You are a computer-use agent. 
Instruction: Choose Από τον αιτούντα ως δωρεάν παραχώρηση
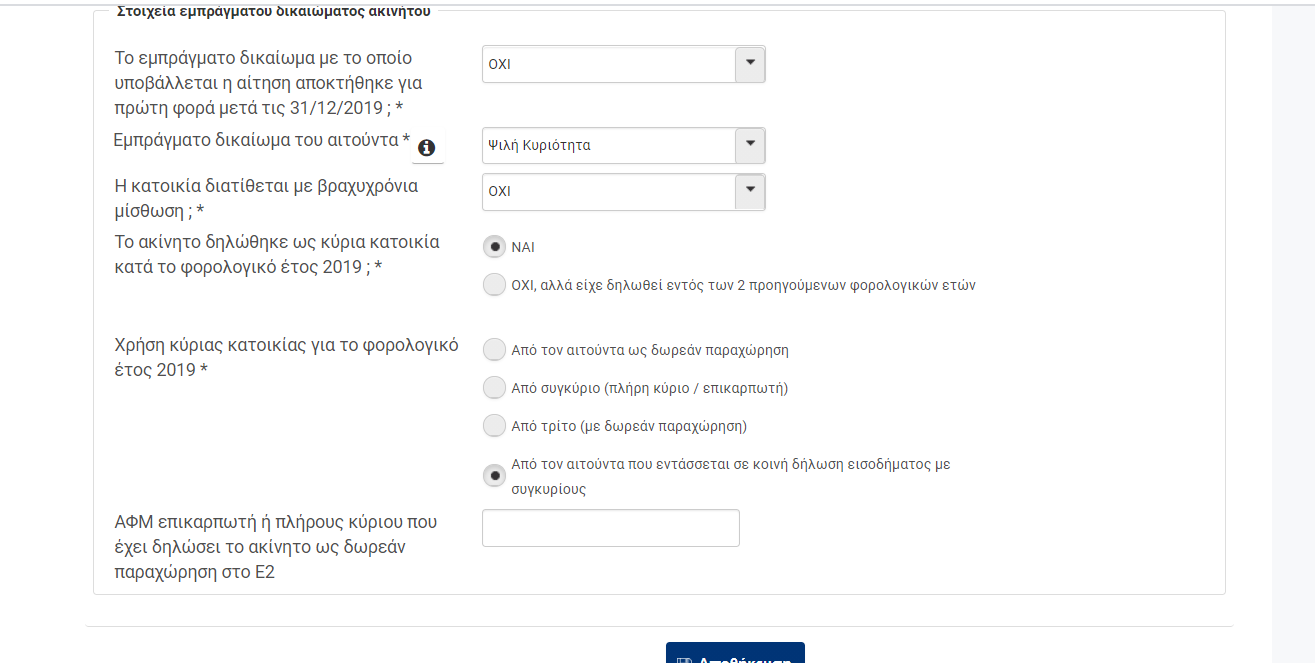click(494, 350)
